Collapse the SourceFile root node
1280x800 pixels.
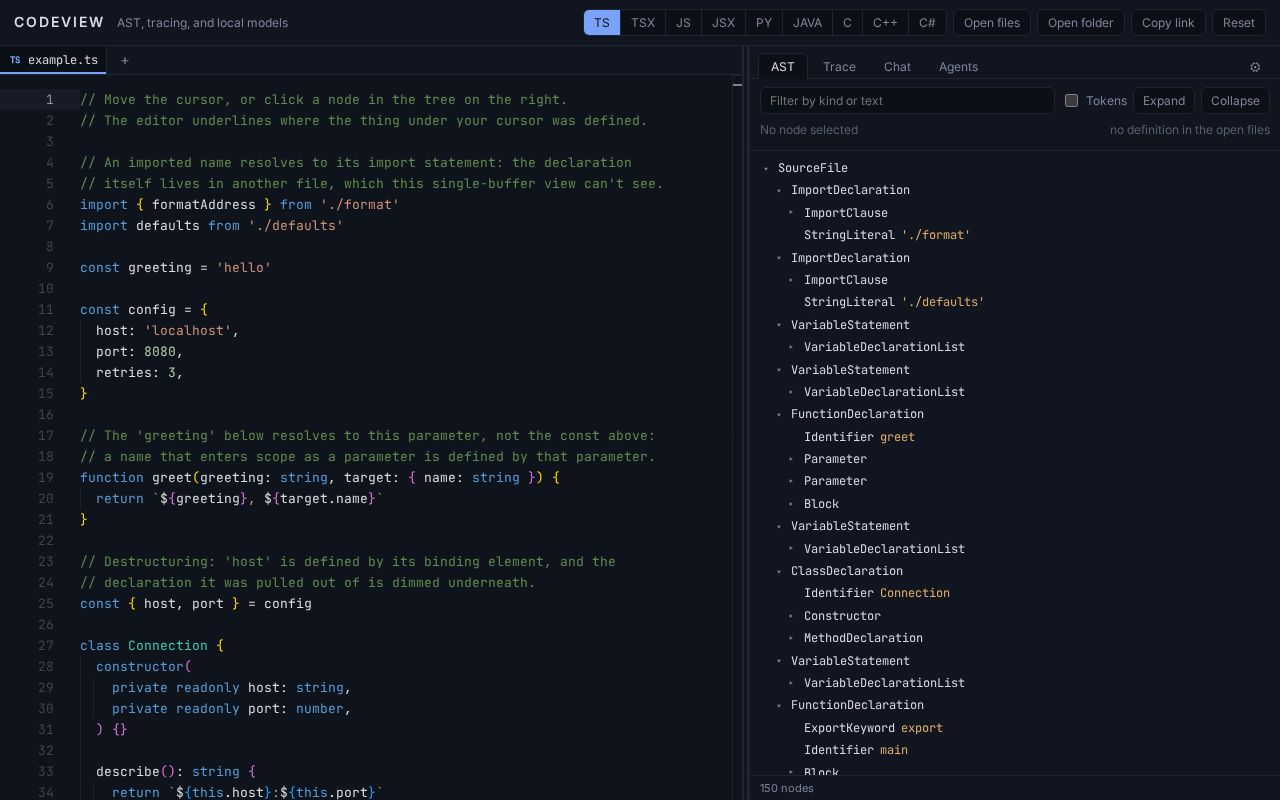[766, 168]
